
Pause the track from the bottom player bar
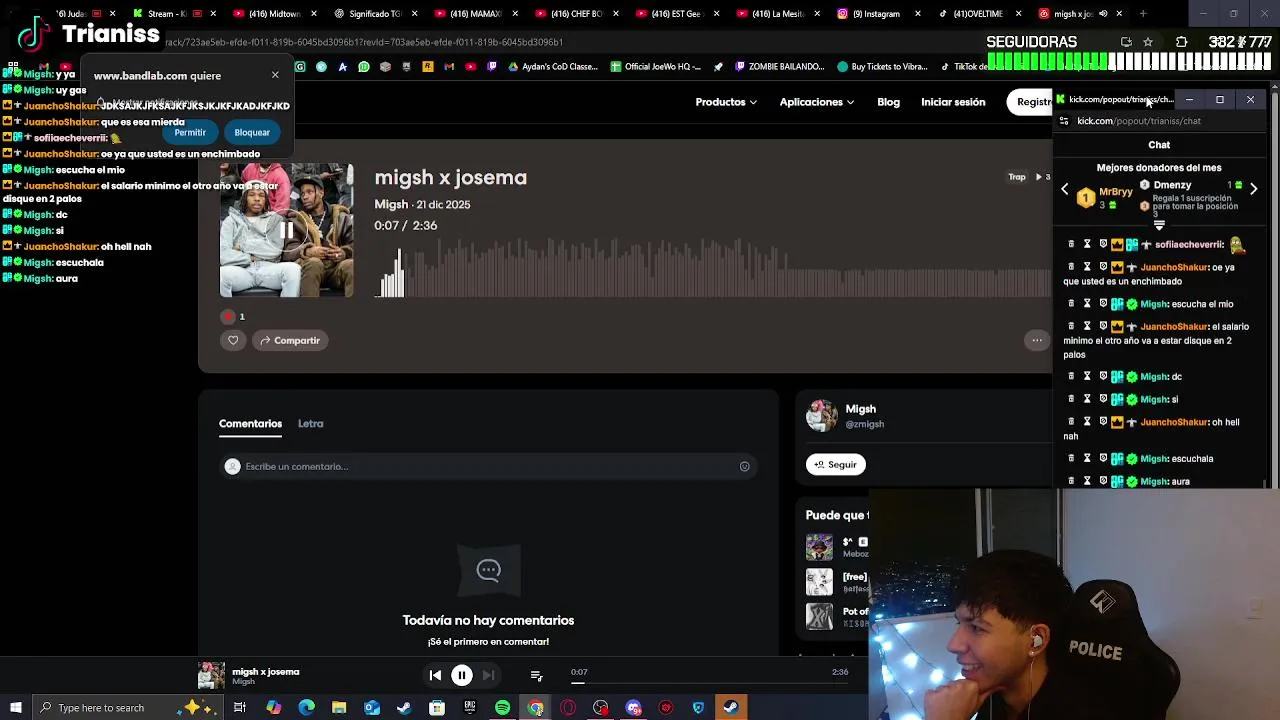[x=462, y=675]
